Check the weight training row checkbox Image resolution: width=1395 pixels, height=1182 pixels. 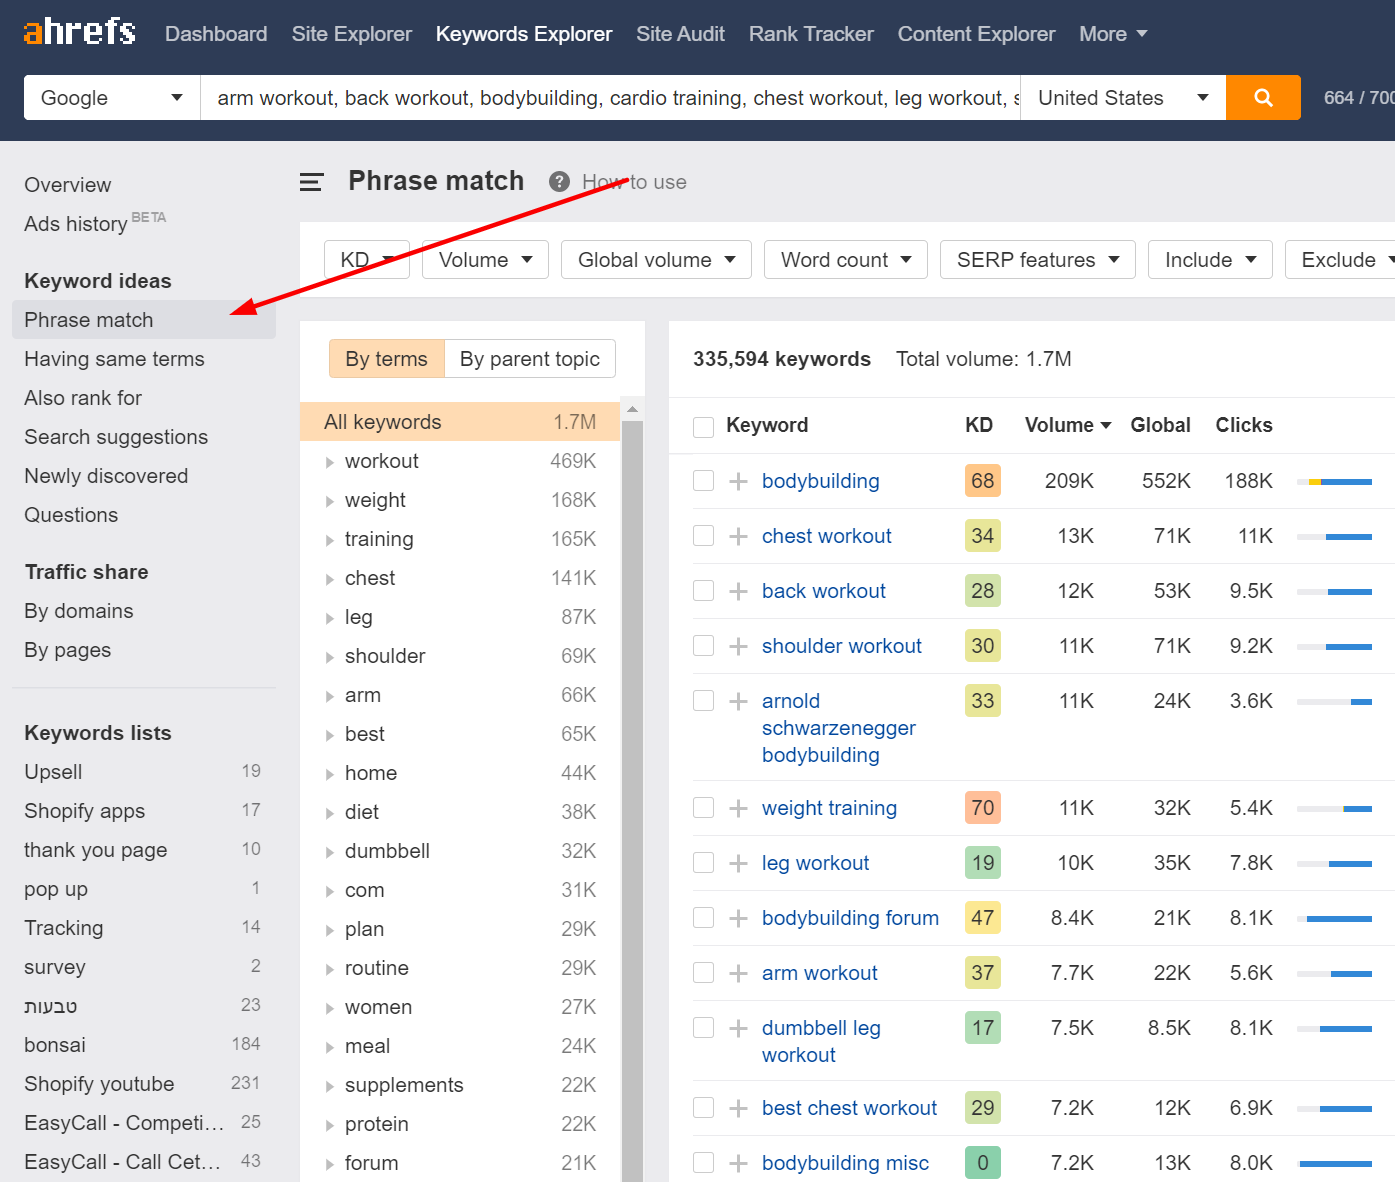point(704,808)
